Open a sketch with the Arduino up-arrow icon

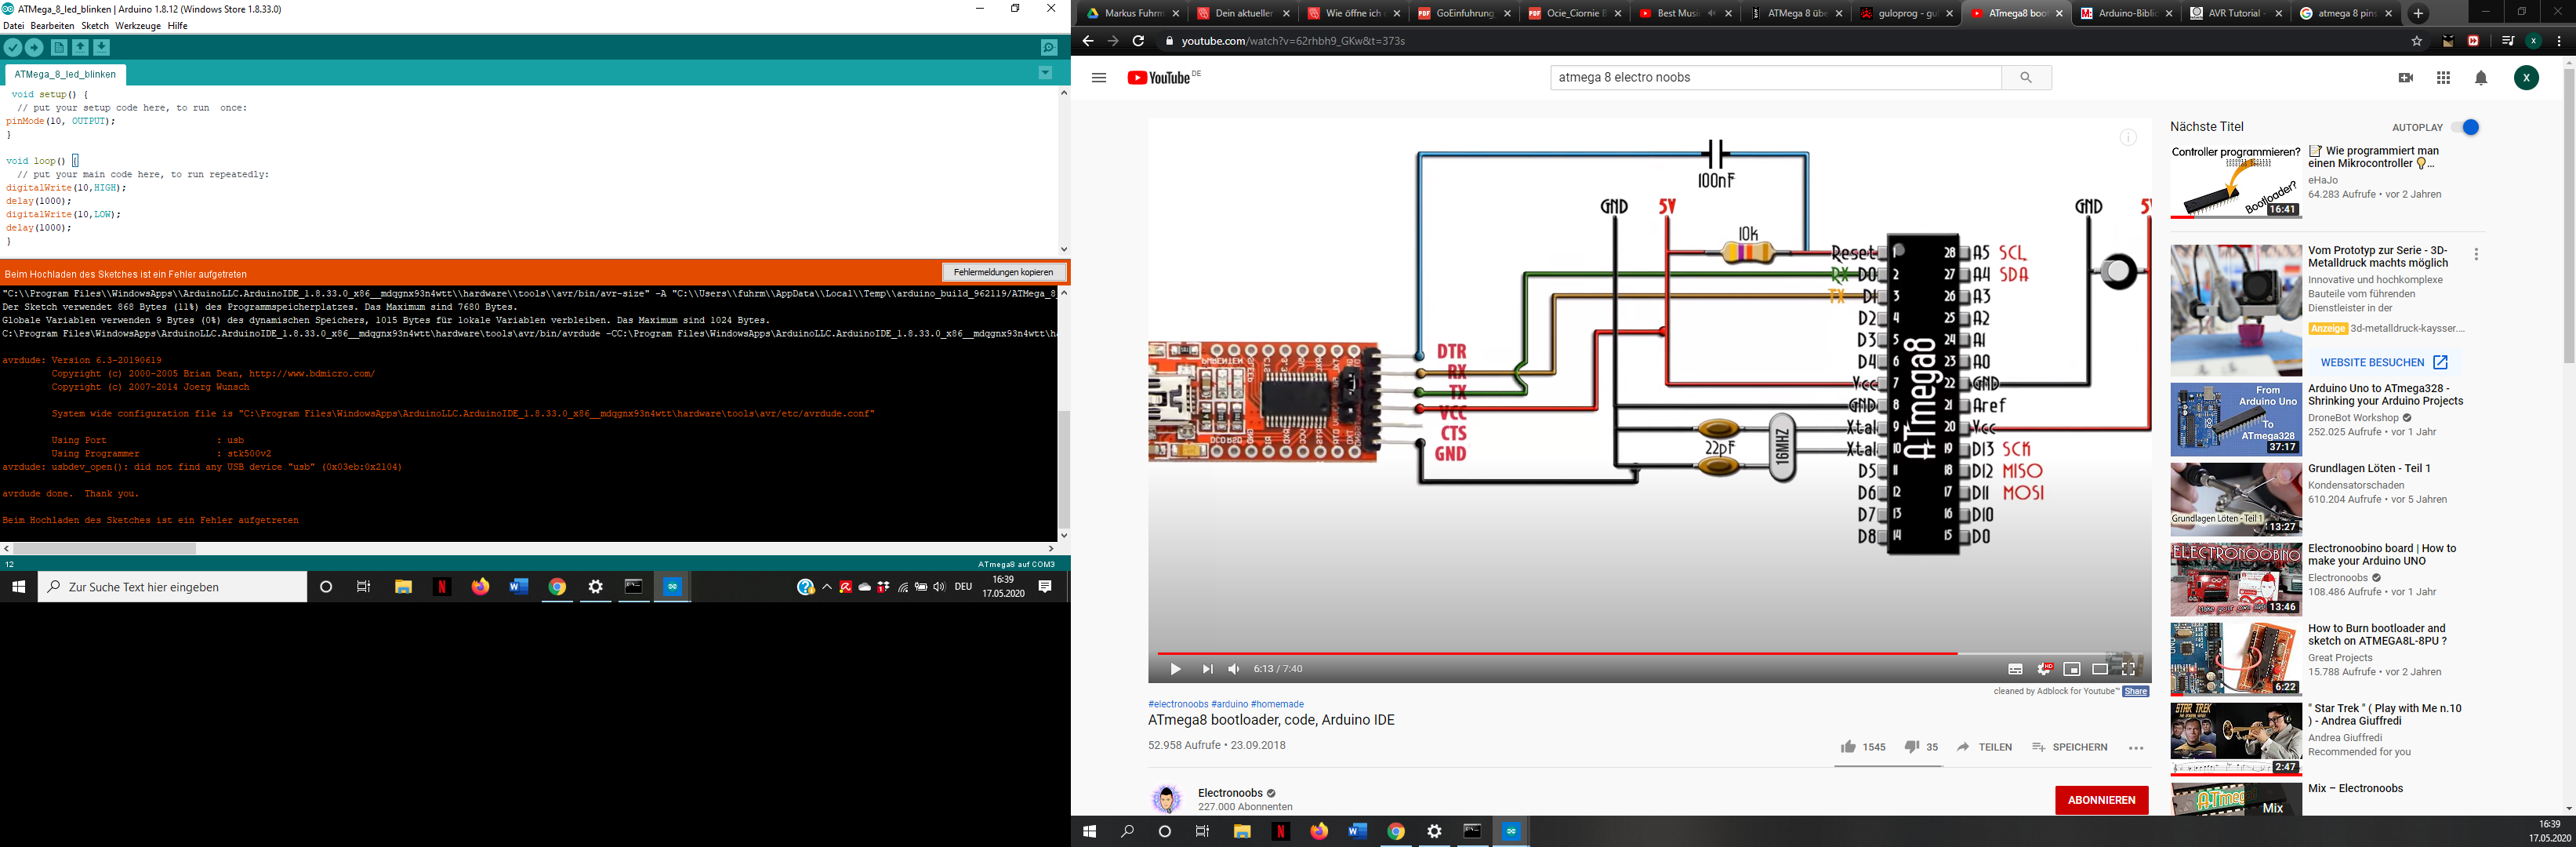click(x=80, y=47)
